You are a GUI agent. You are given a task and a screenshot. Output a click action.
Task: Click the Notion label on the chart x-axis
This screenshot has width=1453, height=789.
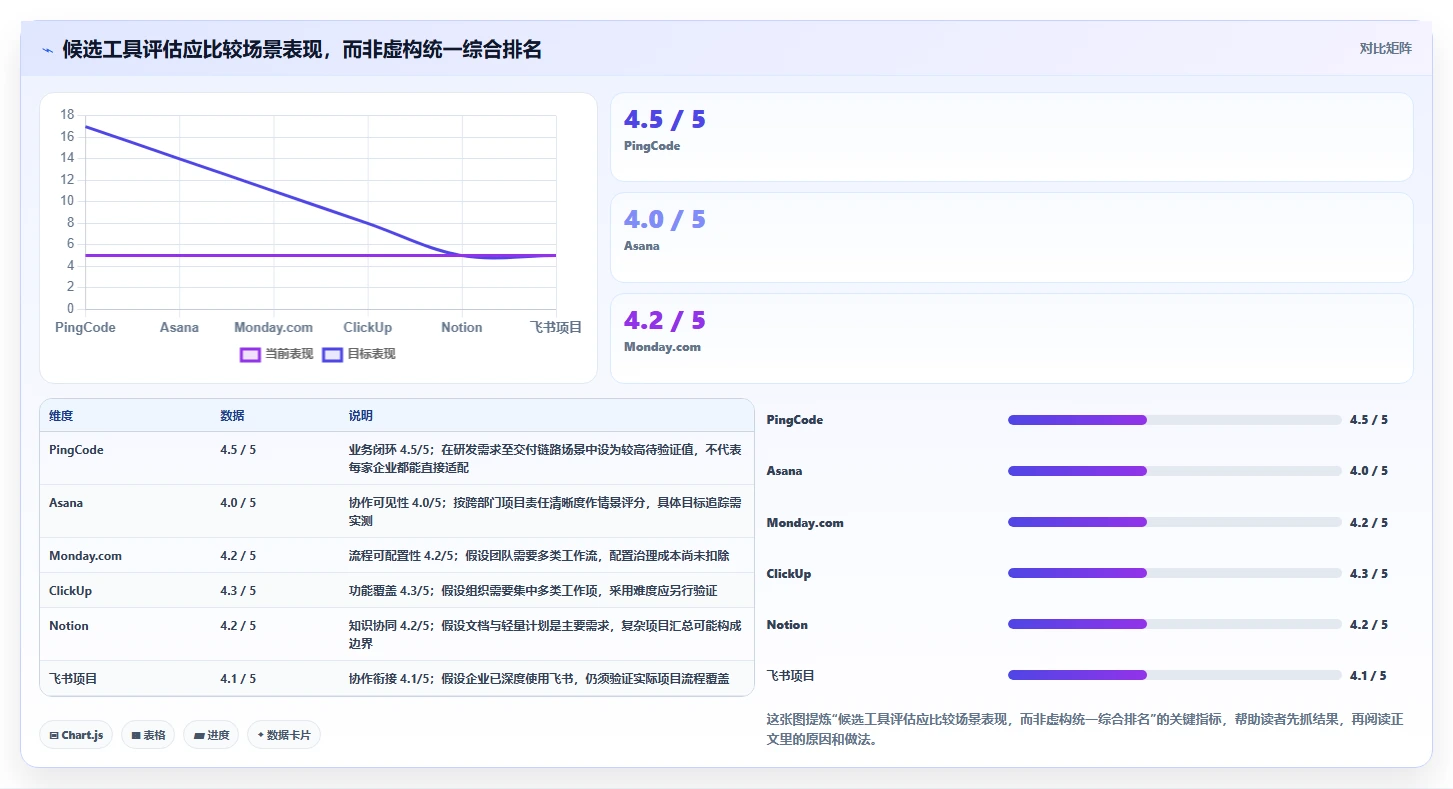(x=462, y=328)
